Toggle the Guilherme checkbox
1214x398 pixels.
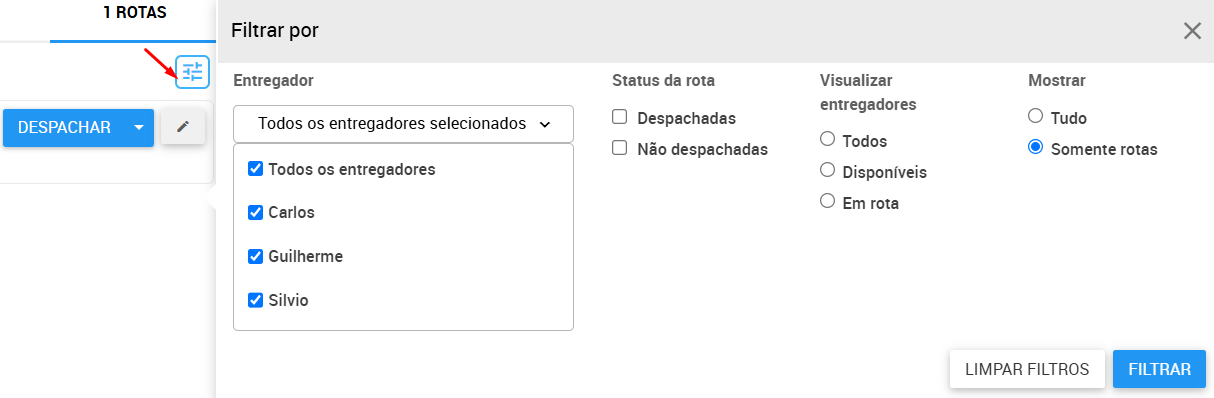click(x=255, y=256)
